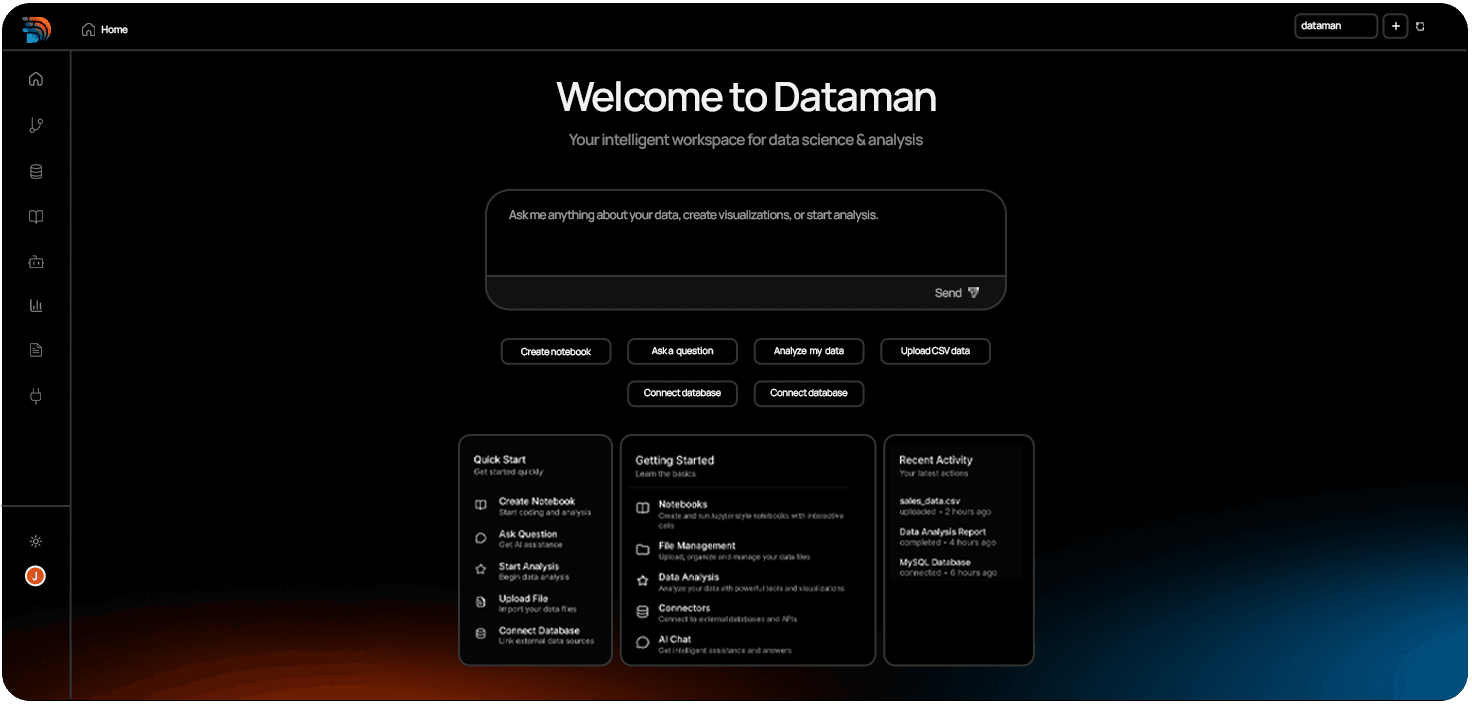Open the Notebooks section via the book icon
The image size is (1472, 704).
[36, 216]
